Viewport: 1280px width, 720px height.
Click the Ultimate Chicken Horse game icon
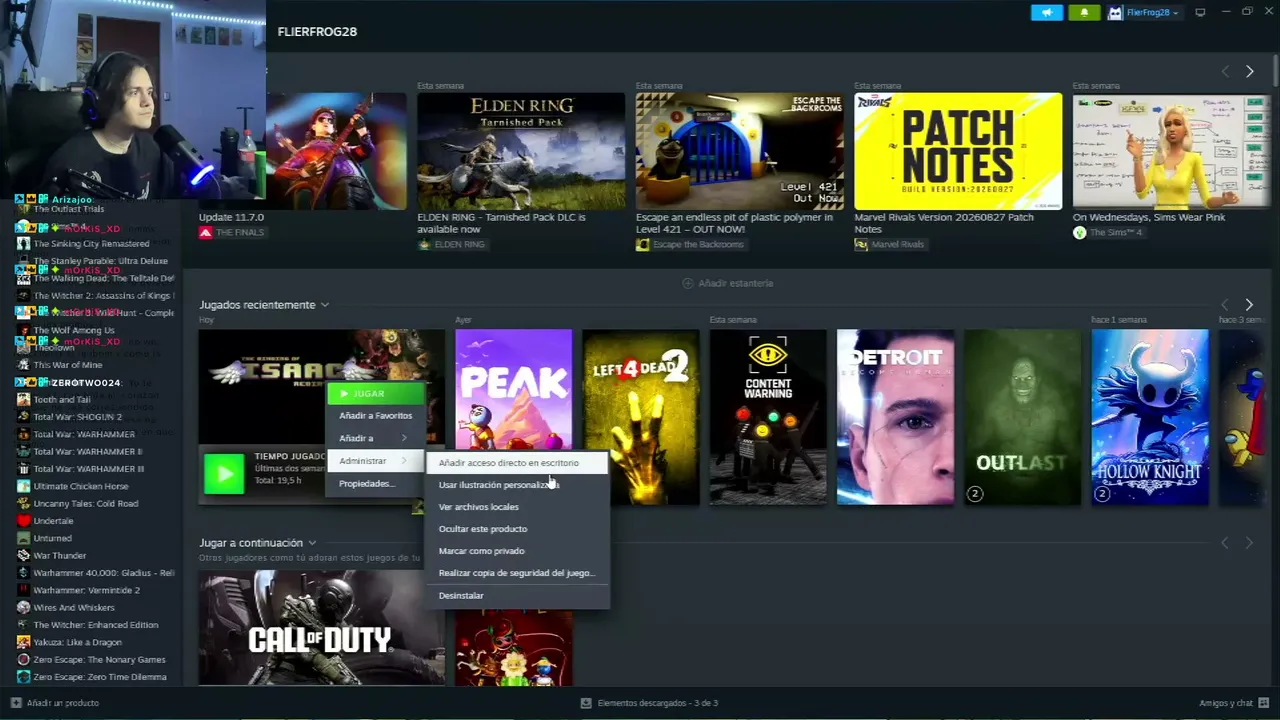pos(24,486)
